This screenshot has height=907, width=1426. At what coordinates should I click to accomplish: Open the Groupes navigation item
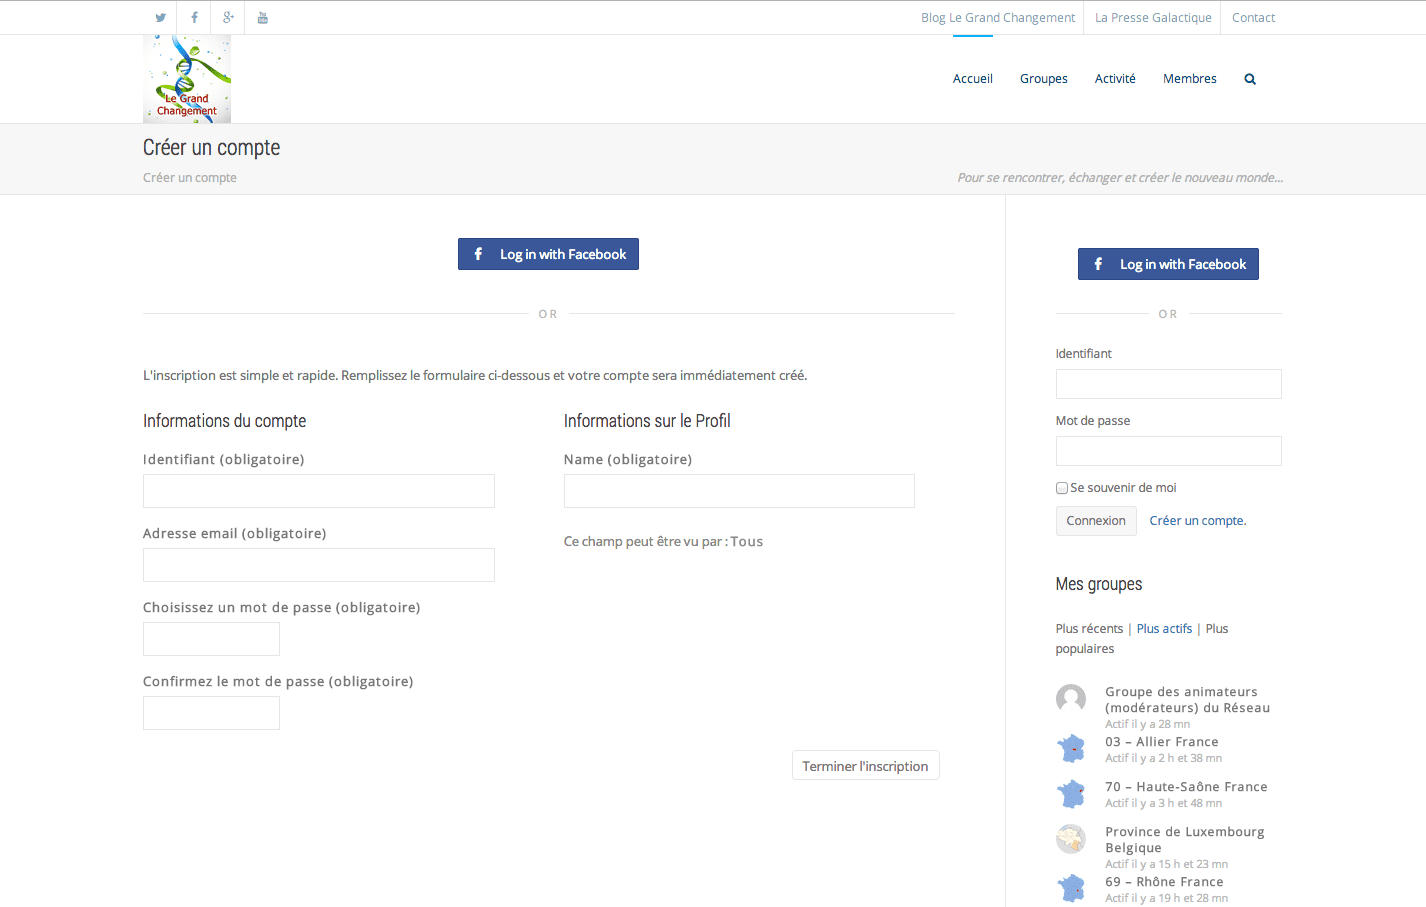[x=1044, y=79]
